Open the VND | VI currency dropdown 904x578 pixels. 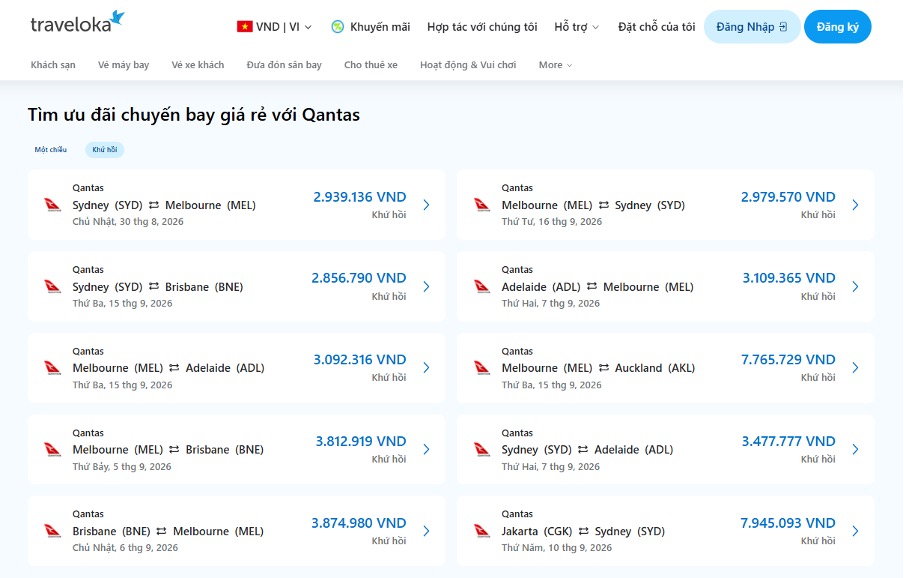click(274, 27)
